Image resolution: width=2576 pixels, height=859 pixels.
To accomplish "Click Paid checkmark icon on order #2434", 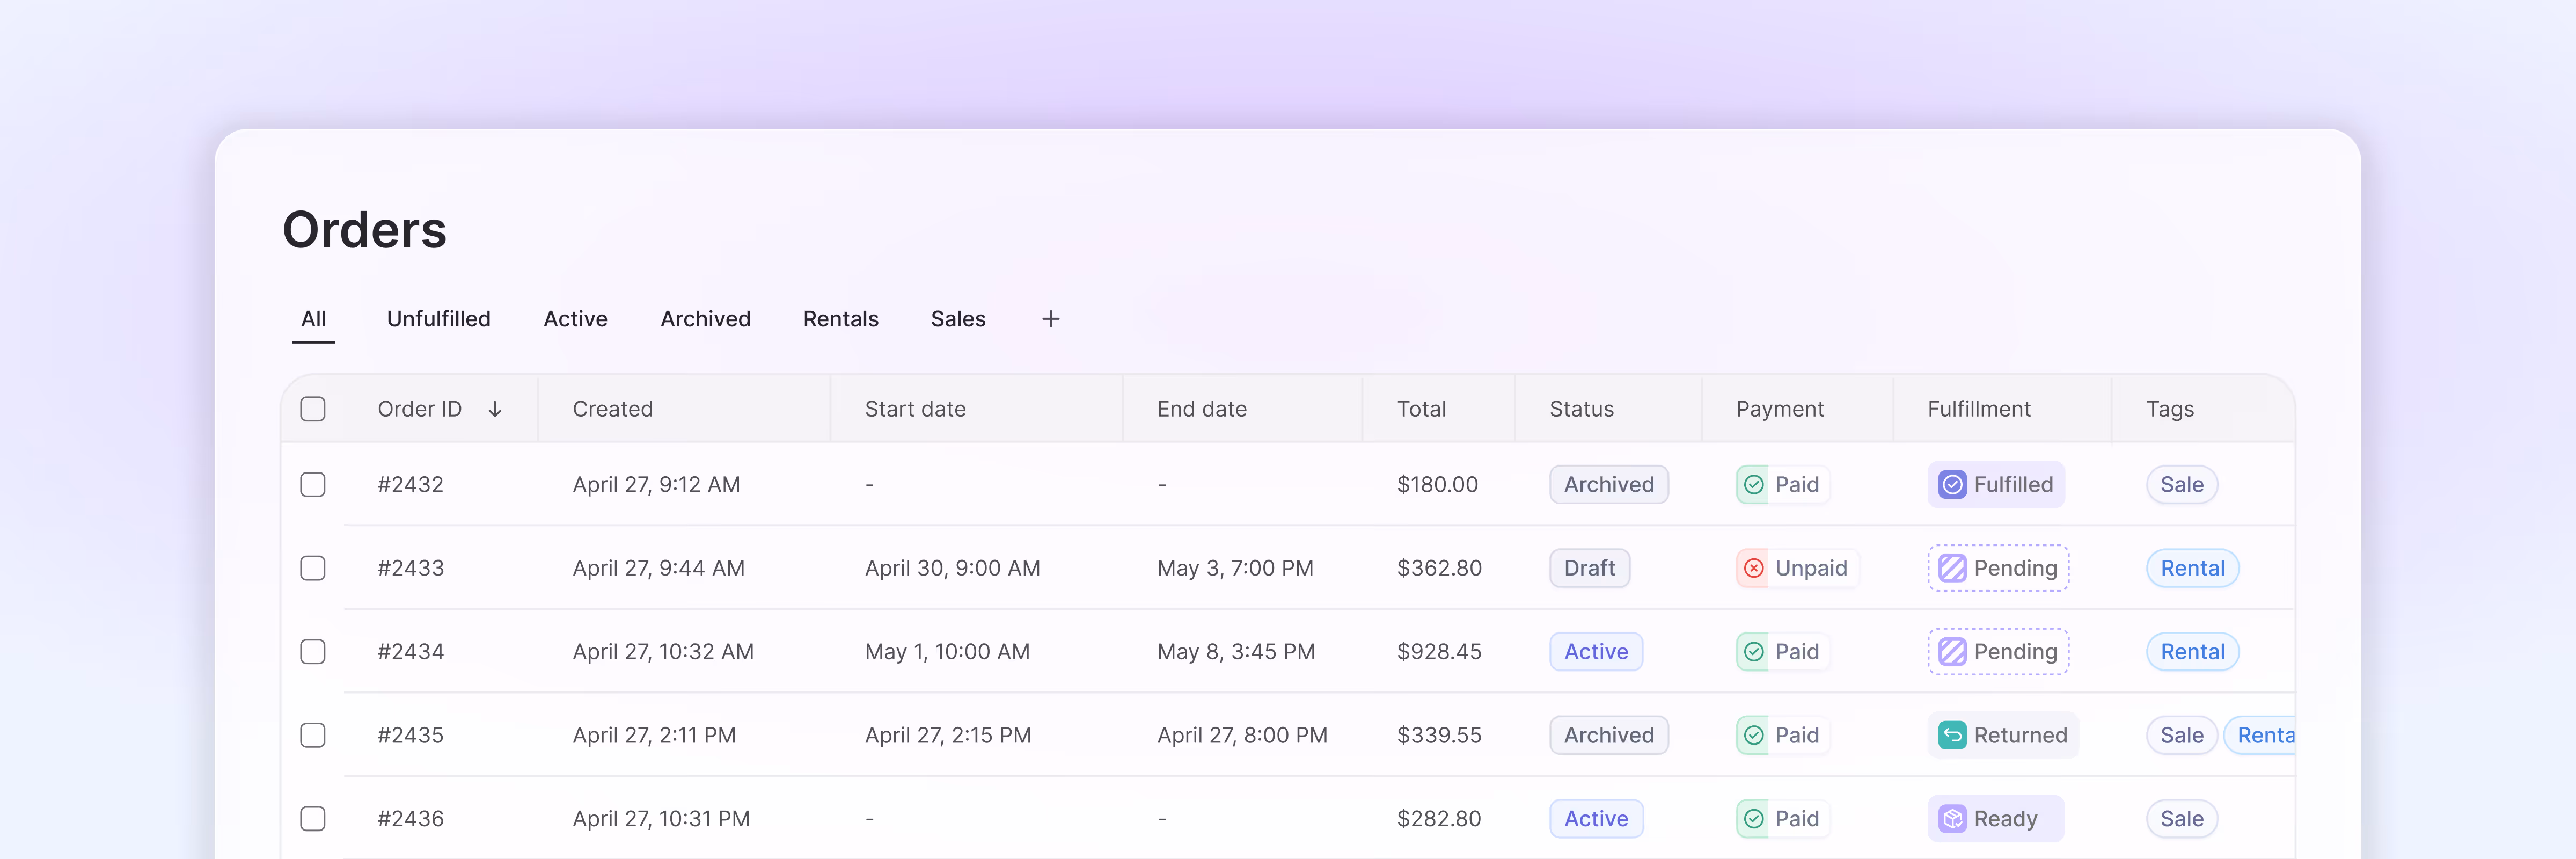I will click(x=1753, y=652).
